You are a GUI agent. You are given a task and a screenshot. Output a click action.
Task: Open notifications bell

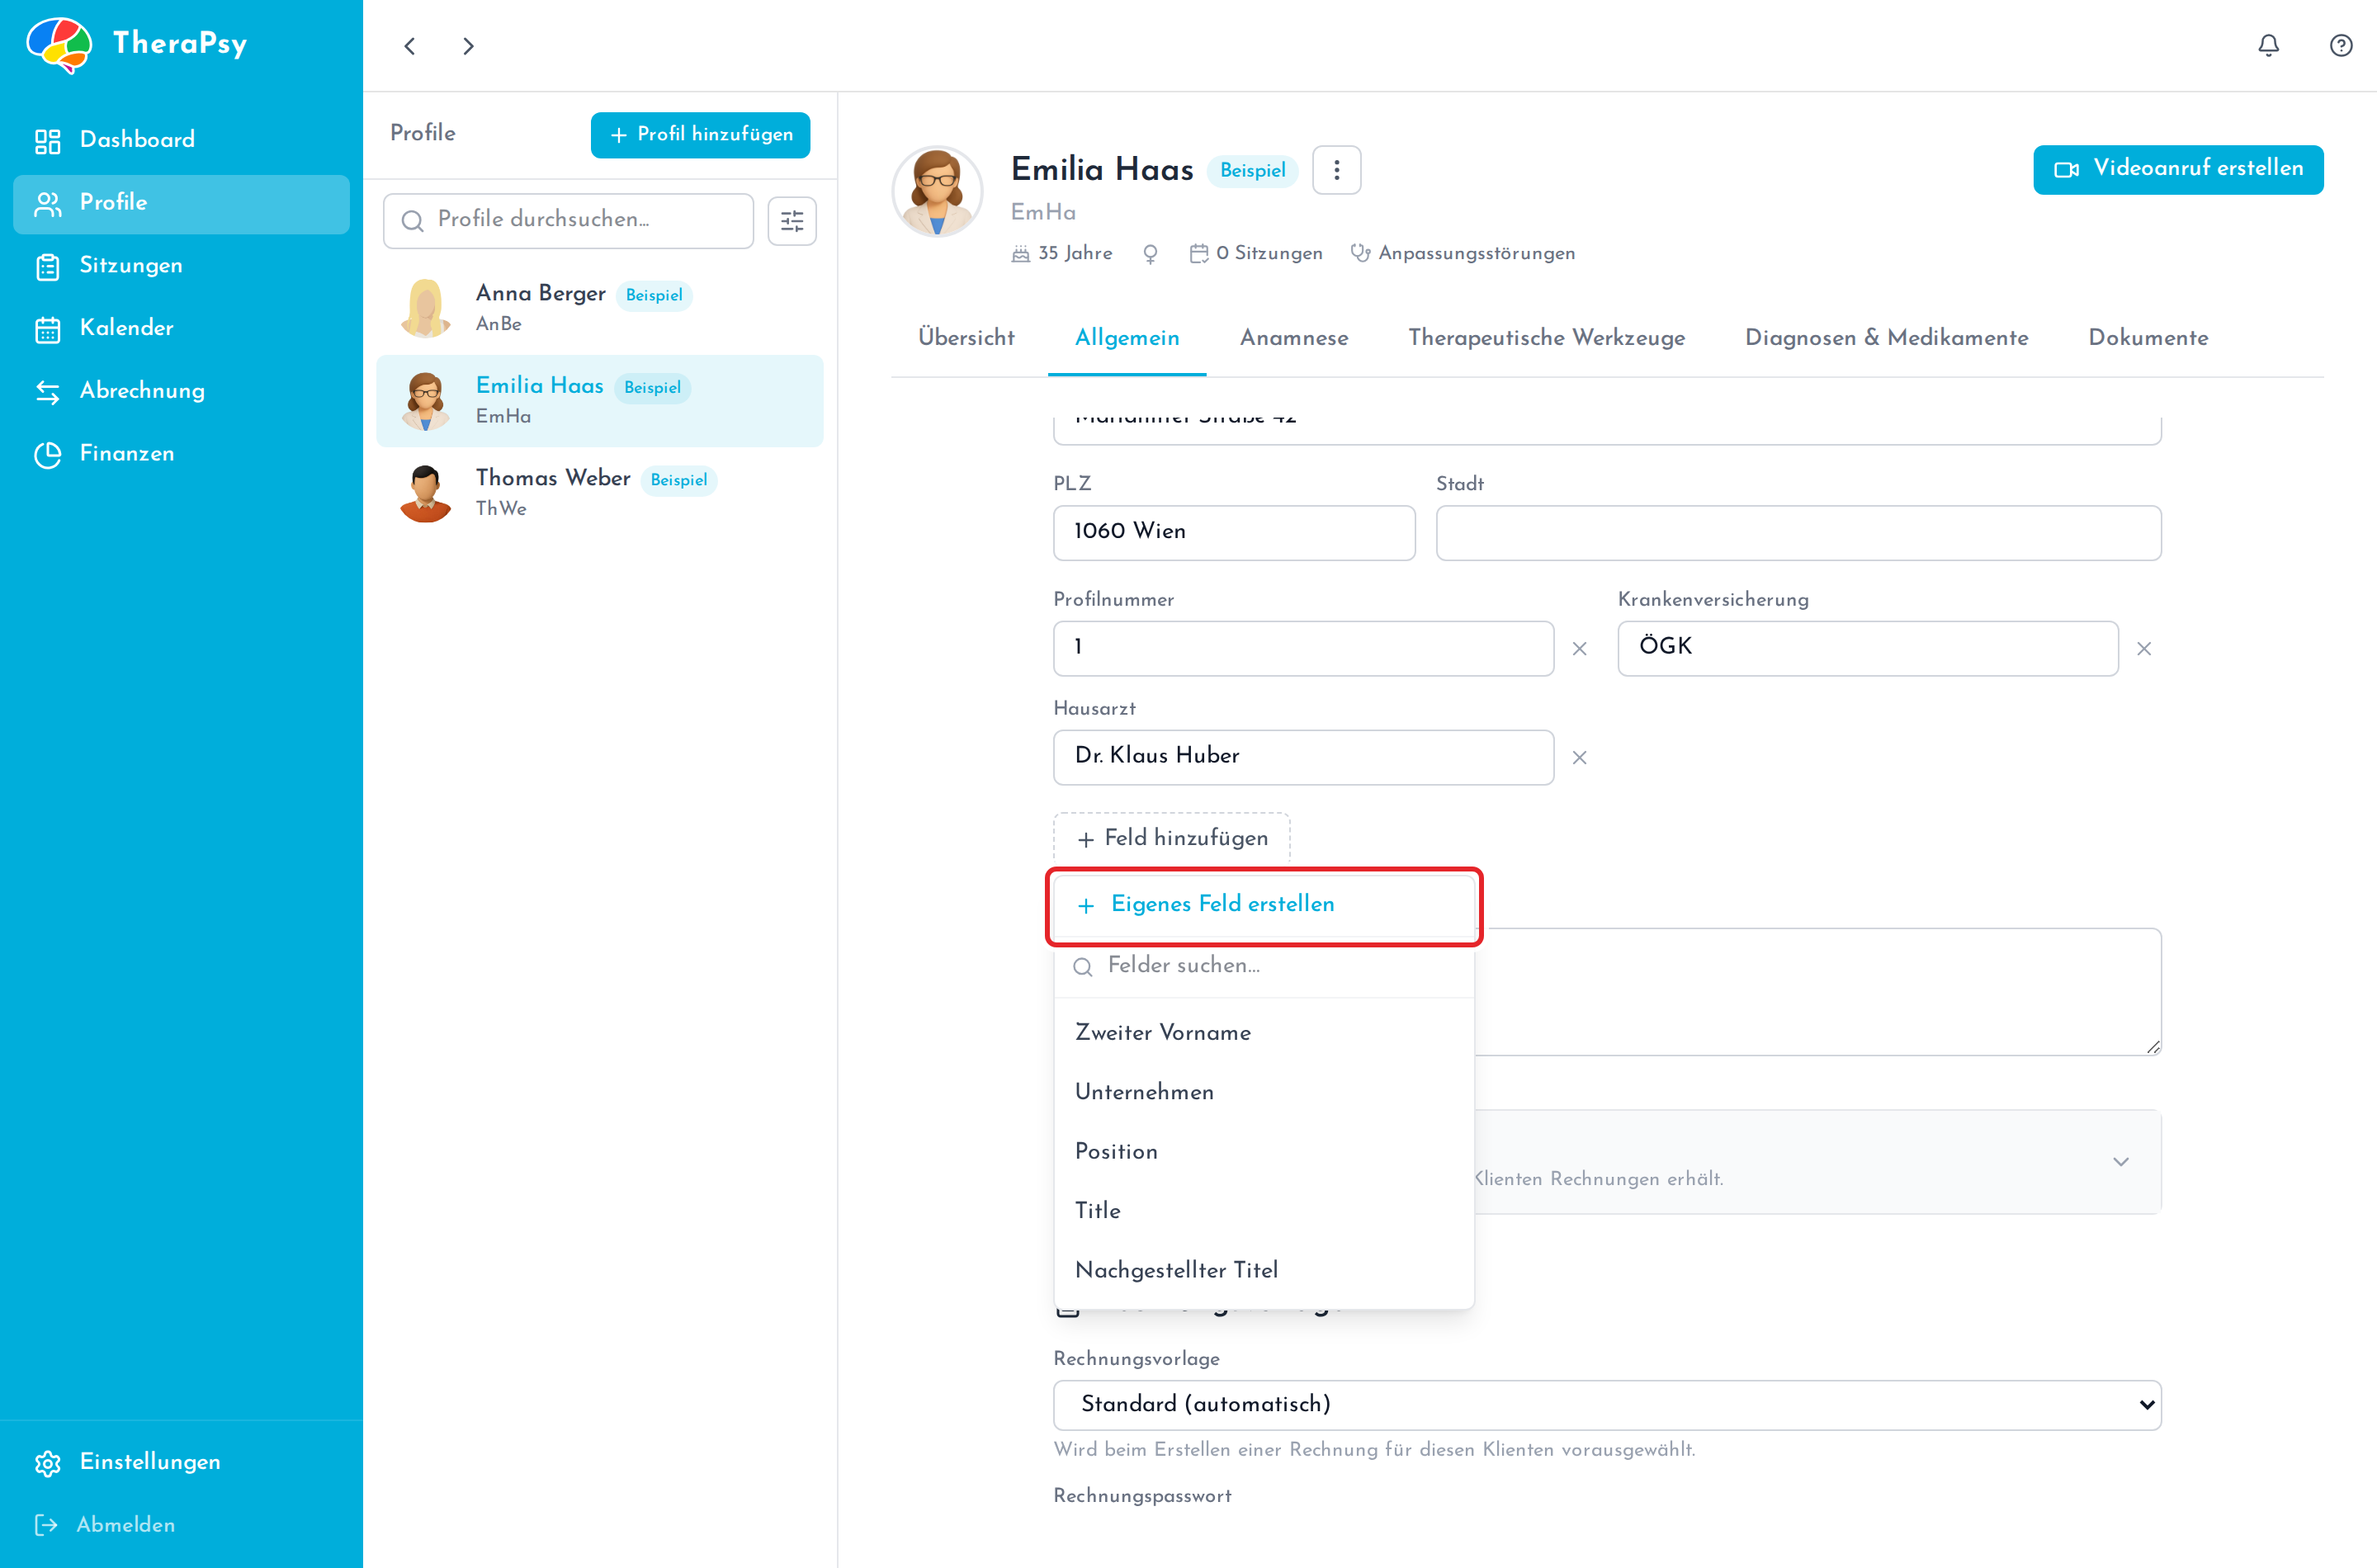click(x=2268, y=46)
